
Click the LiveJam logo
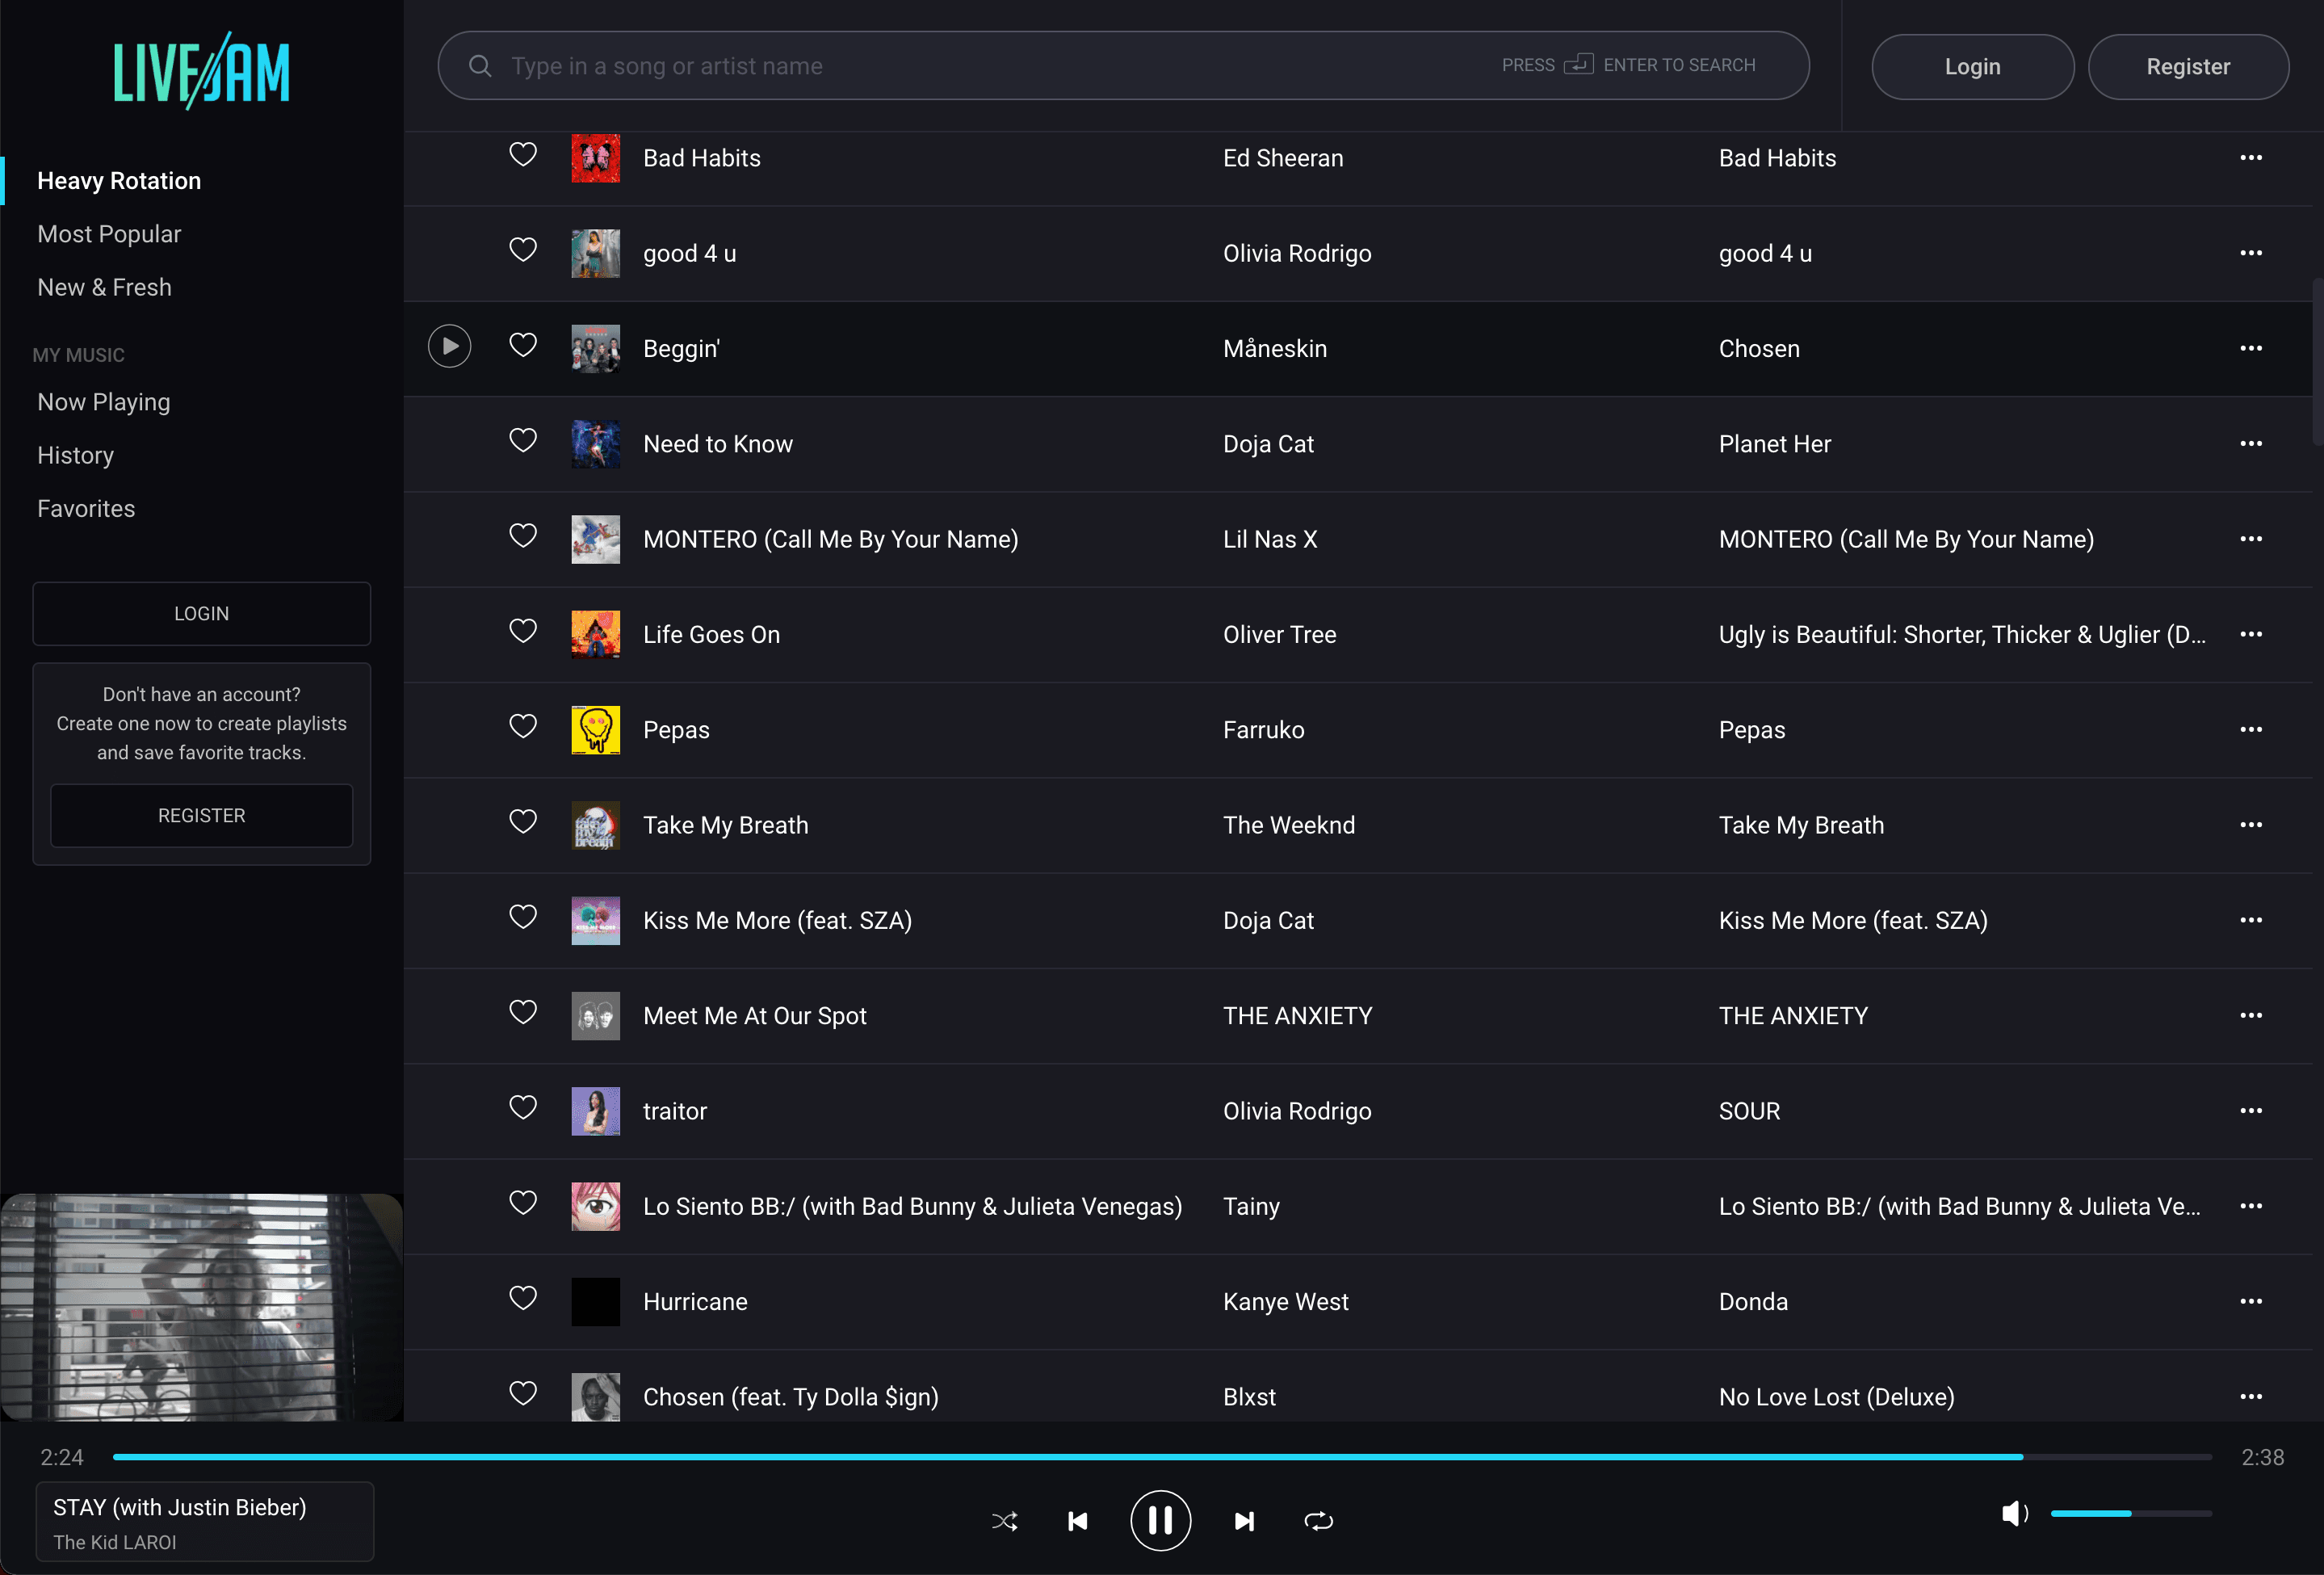pyautogui.click(x=201, y=71)
